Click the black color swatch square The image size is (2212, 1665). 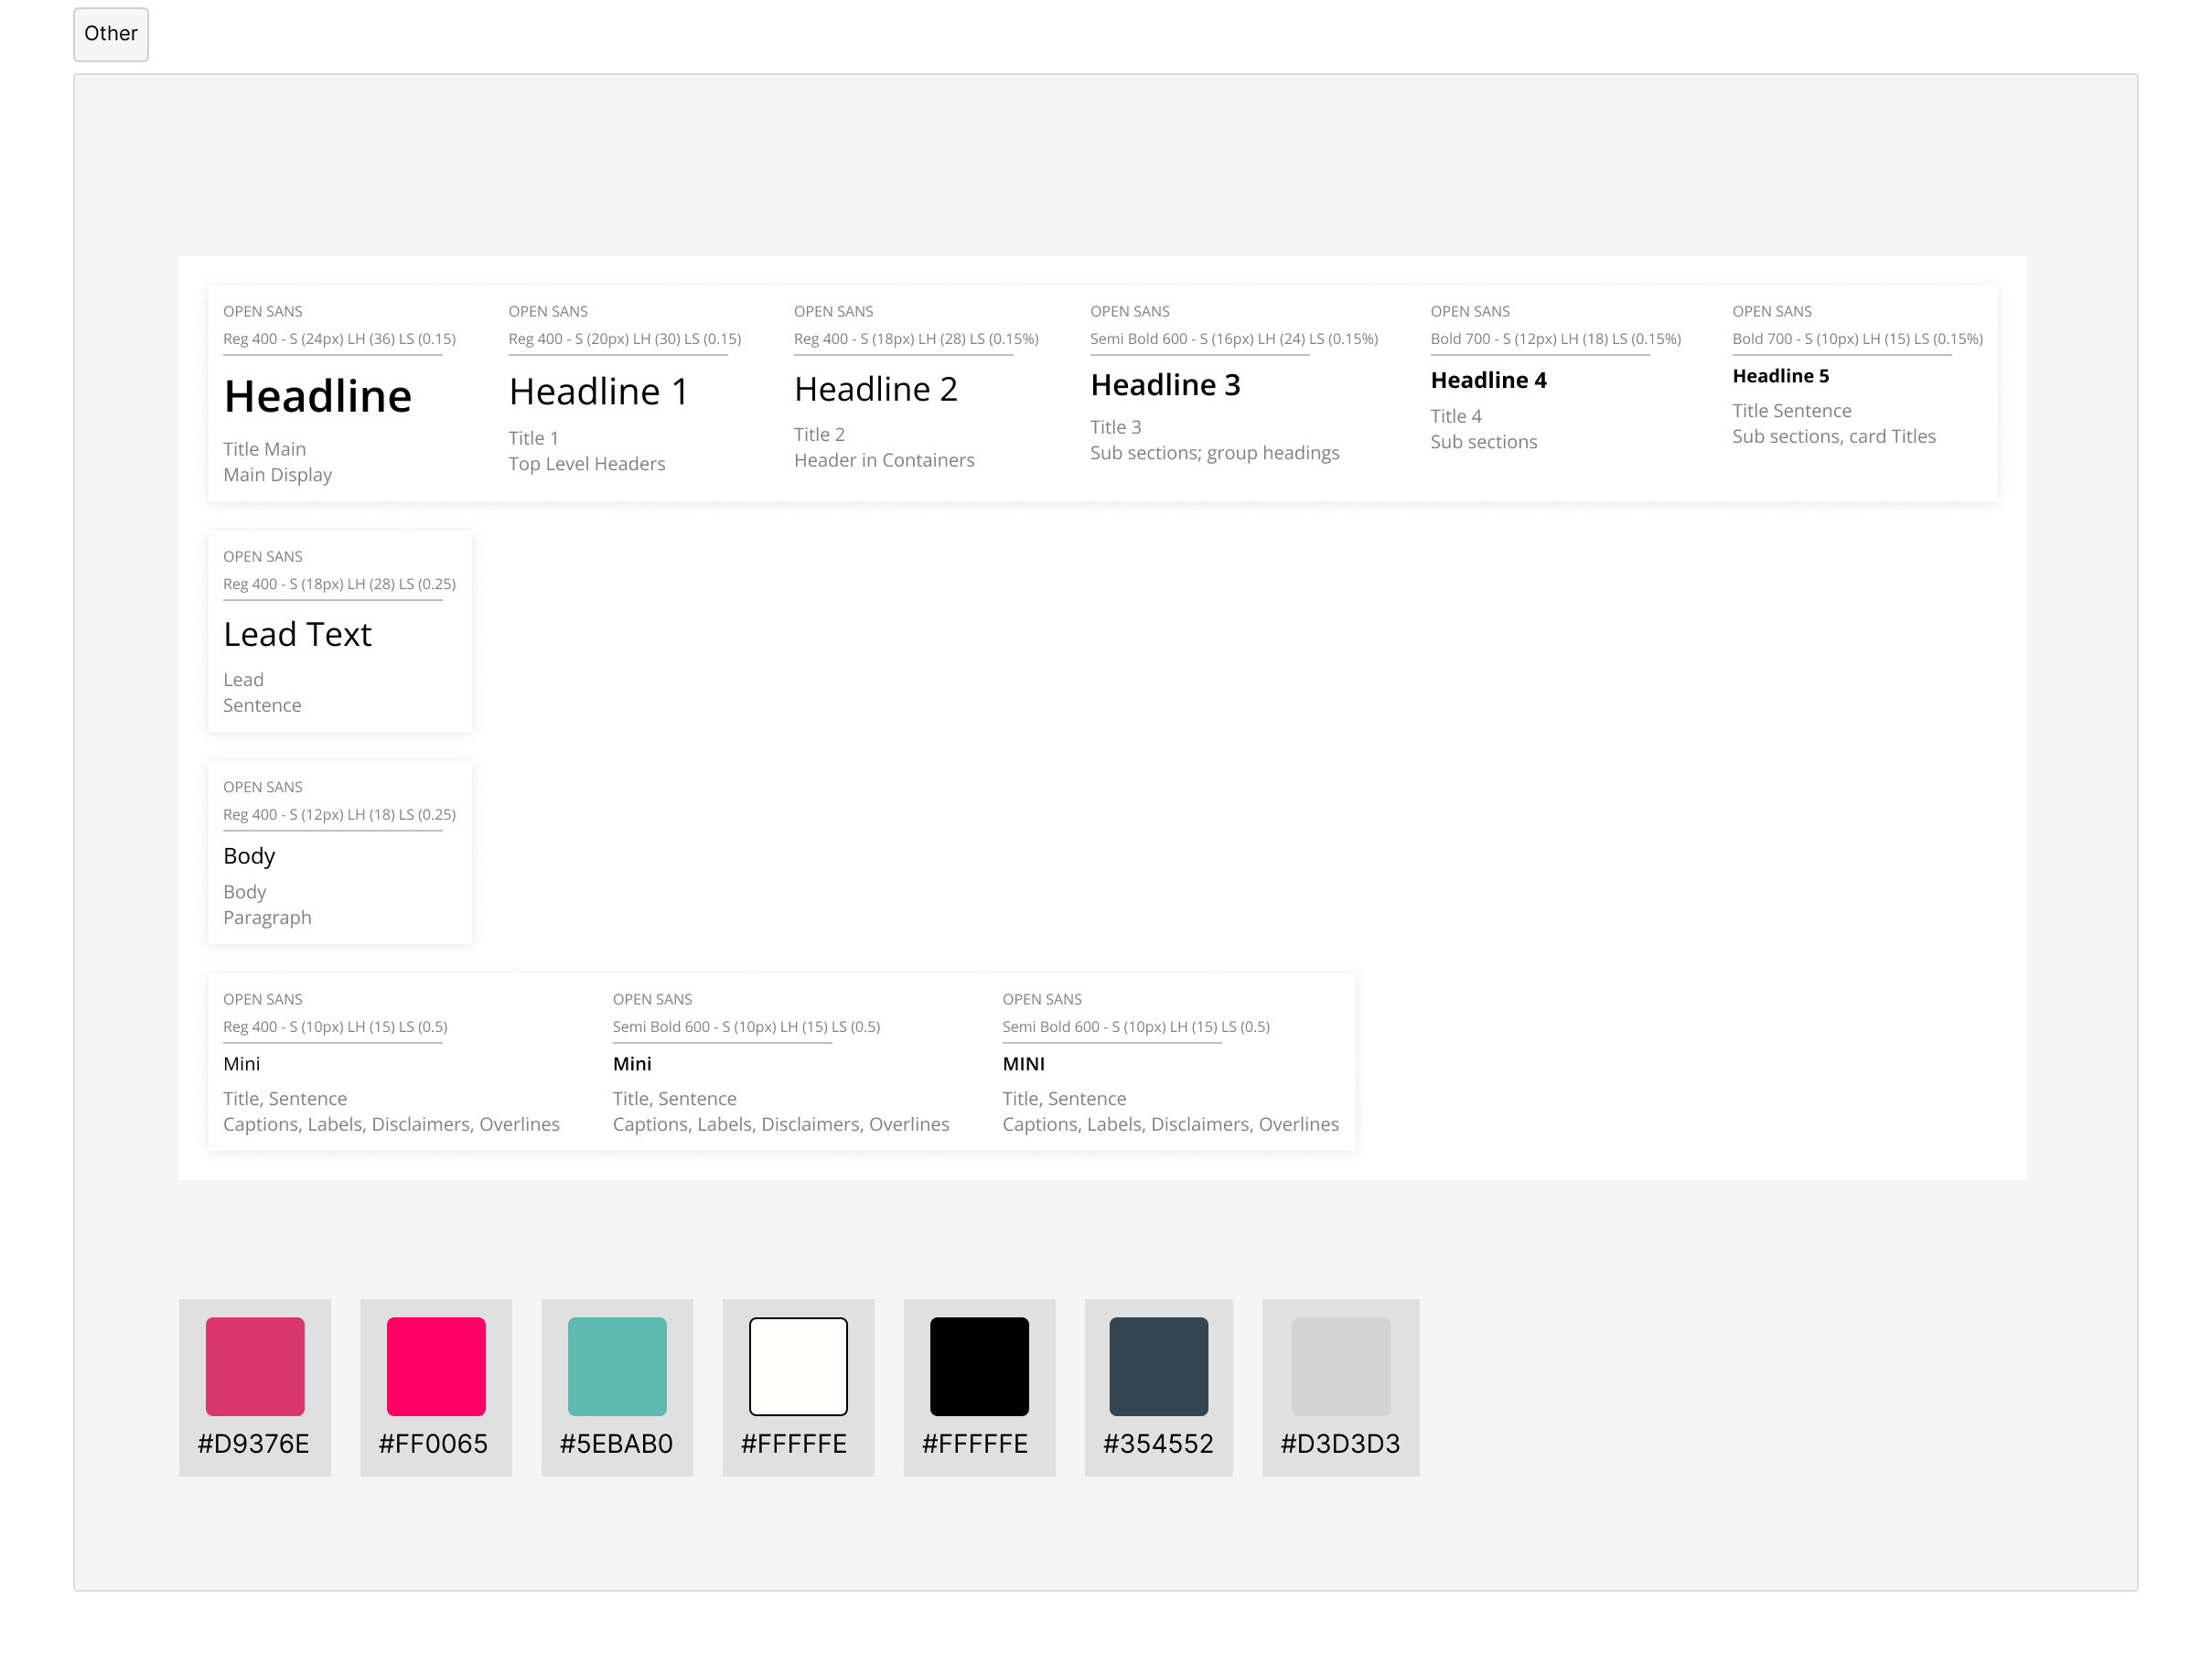(x=979, y=1366)
